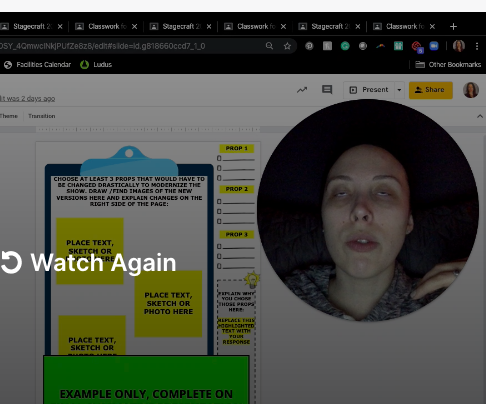Open Facilities Calendar bookmark
This screenshot has width=486, height=404.
point(37,65)
